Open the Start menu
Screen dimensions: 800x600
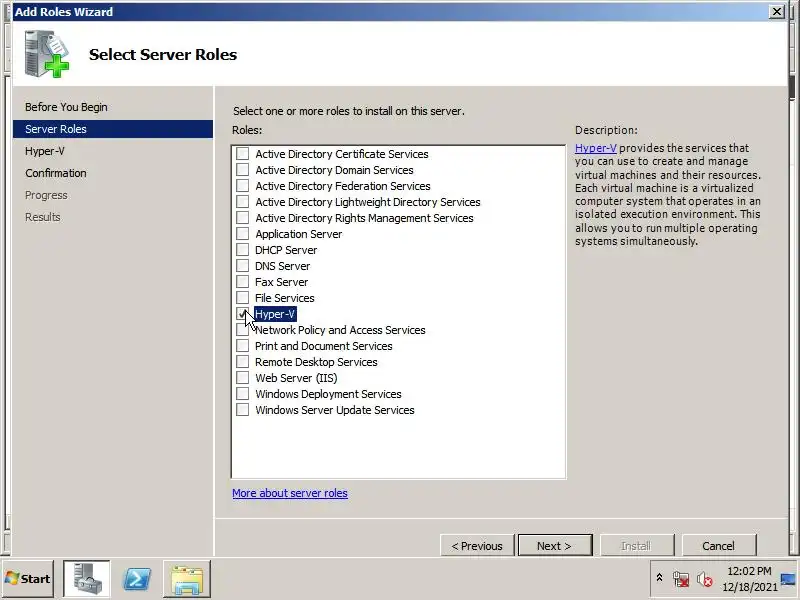coord(28,579)
